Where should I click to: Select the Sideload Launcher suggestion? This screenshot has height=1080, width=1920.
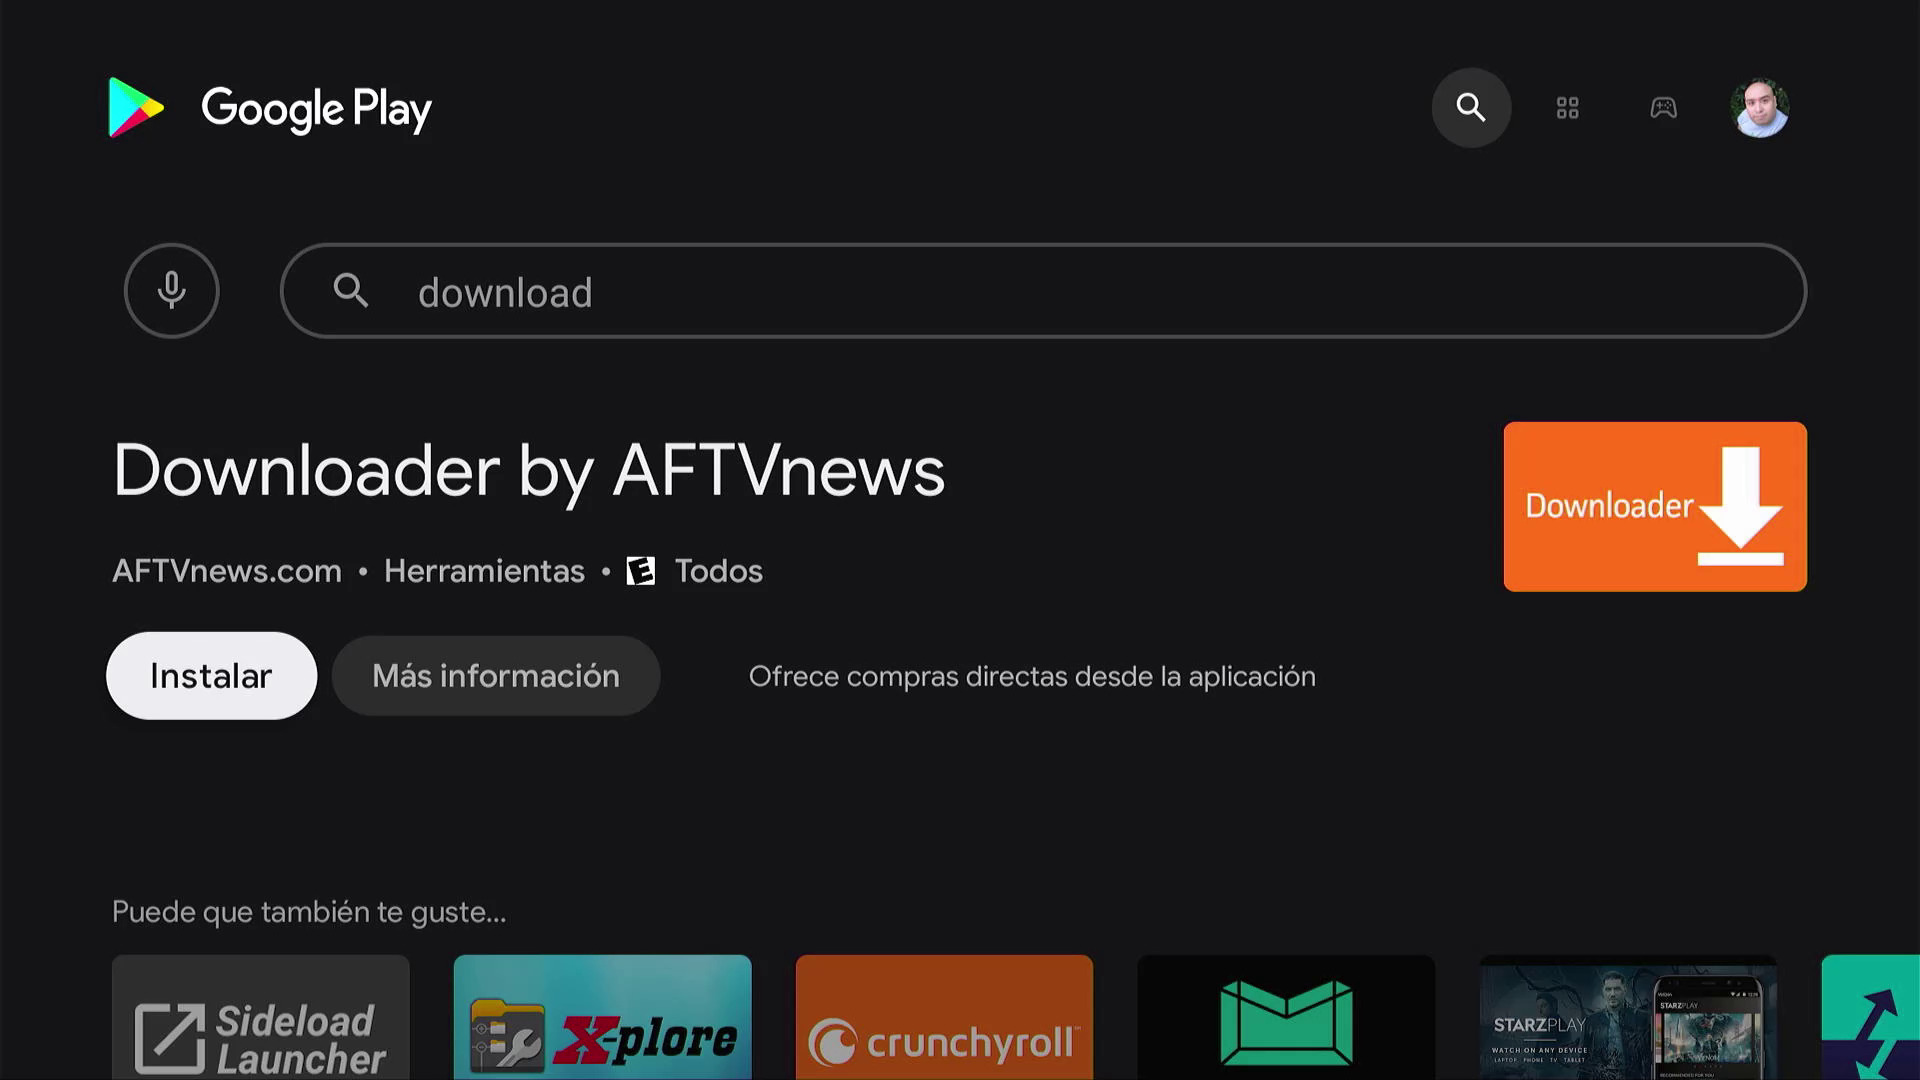coord(261,1017)
